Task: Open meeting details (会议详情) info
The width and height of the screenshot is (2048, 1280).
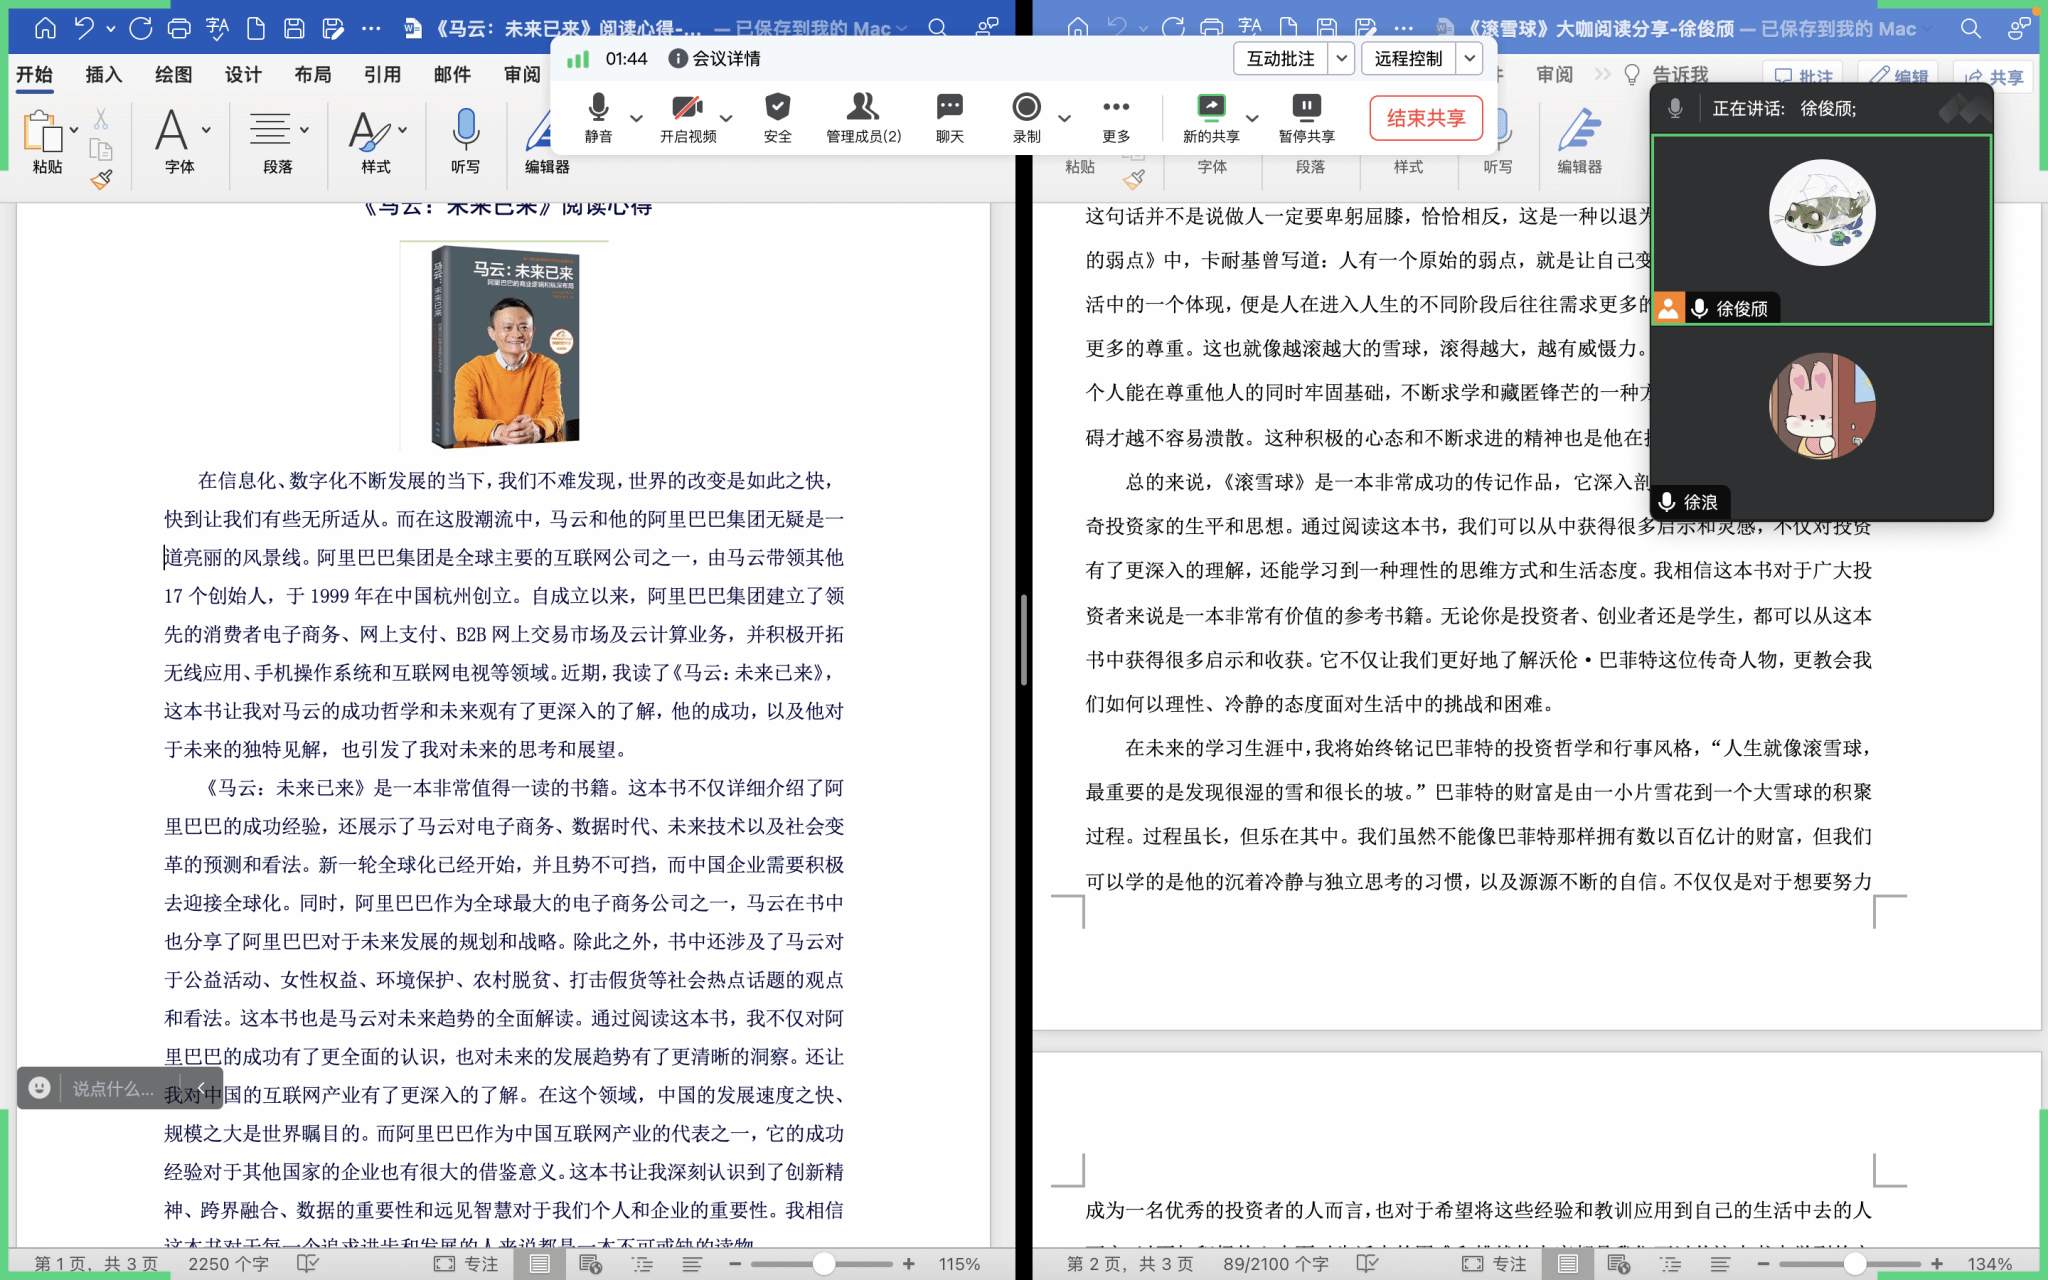Action: click(715, 59)
